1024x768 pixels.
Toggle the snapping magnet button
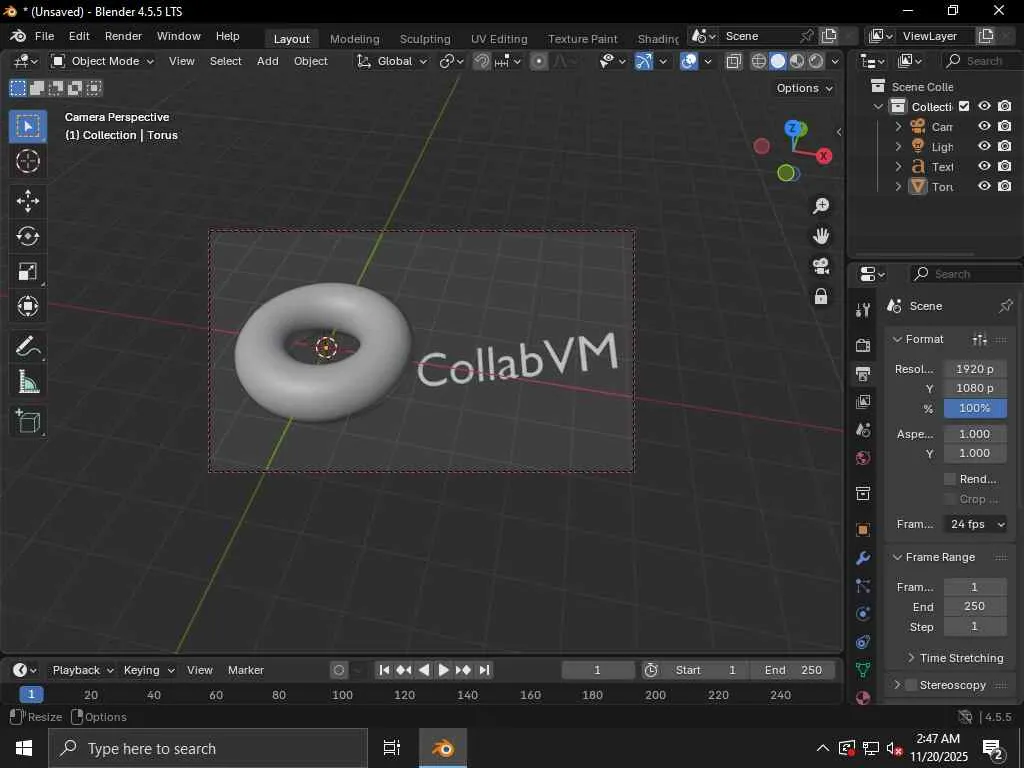point(481,61)
